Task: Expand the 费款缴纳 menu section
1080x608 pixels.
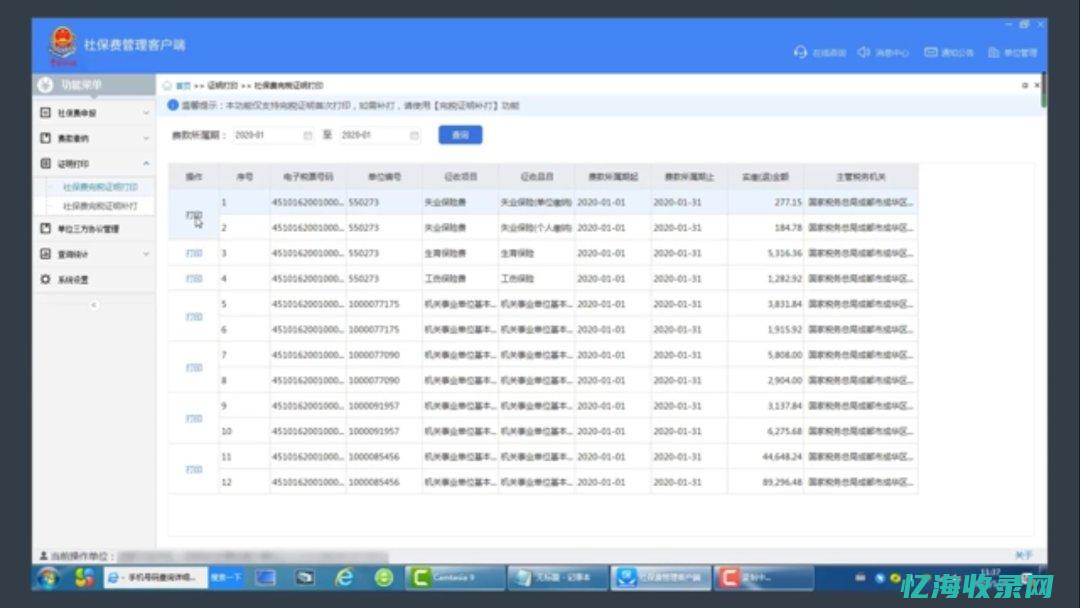Action: tap(146, 138)
